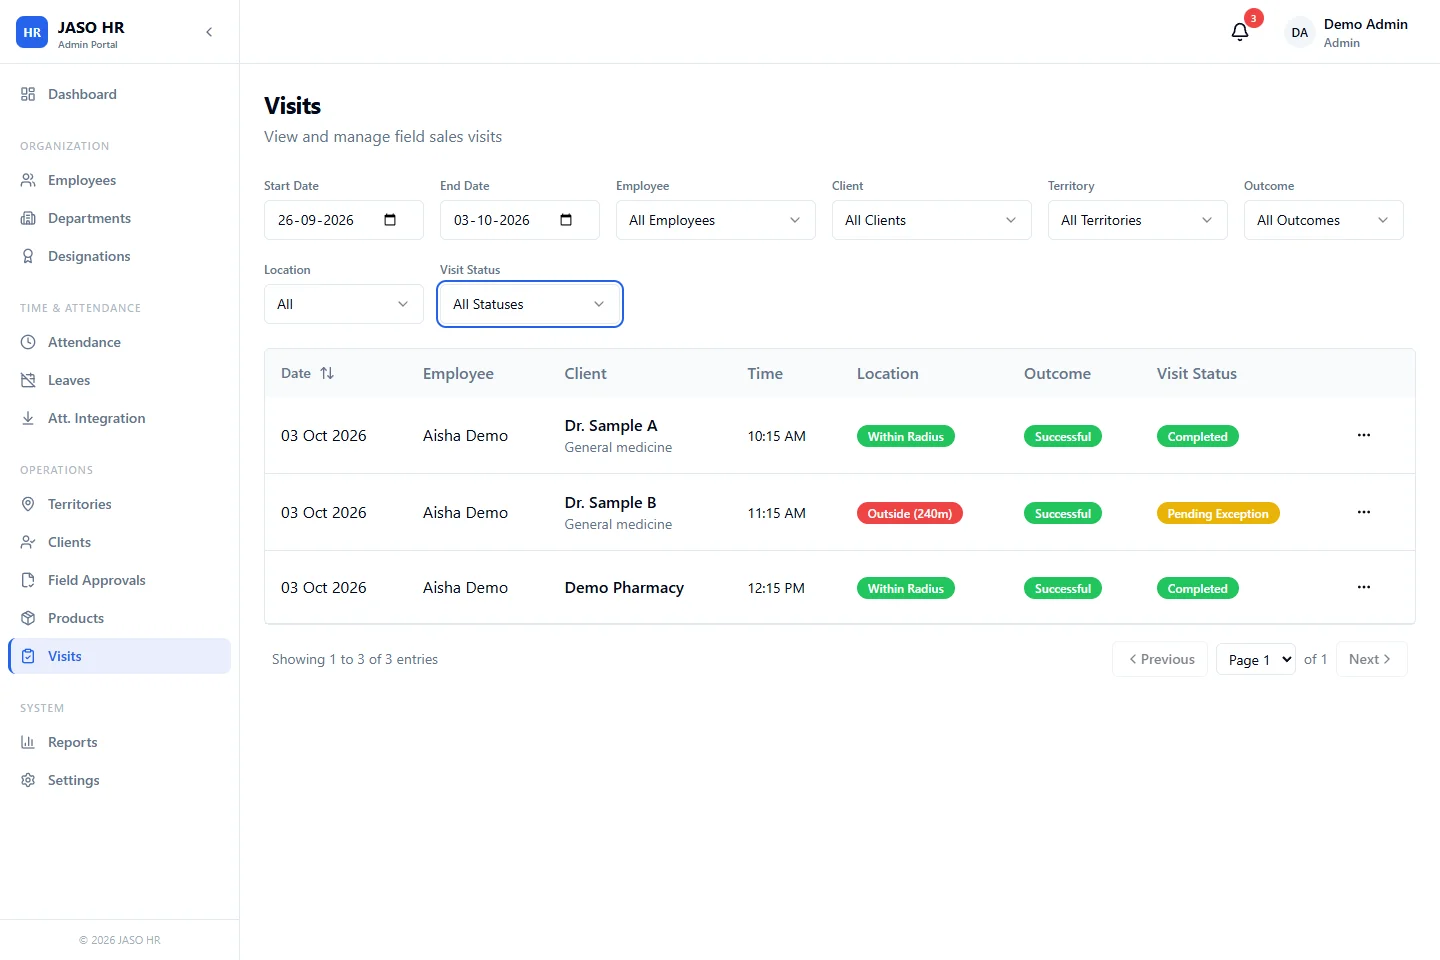Open the Start Date calendar picker icon
The width and height of the screenshot is (1440, 960).
pyautogui.click(x=390, y=220)
